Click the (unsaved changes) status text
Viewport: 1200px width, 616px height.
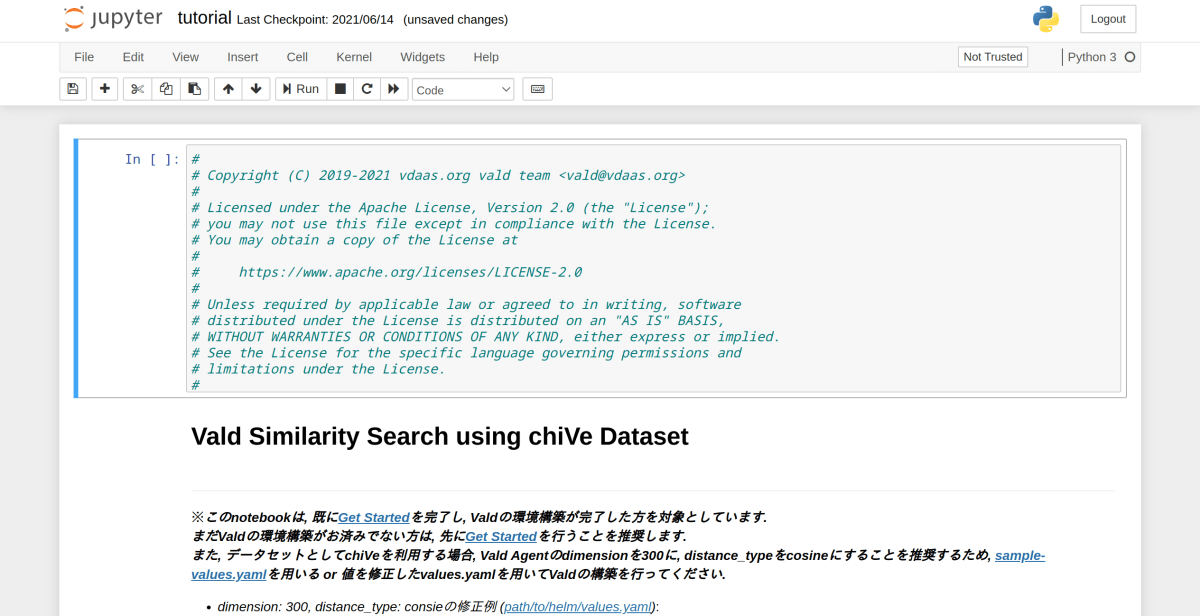(456, 19)
